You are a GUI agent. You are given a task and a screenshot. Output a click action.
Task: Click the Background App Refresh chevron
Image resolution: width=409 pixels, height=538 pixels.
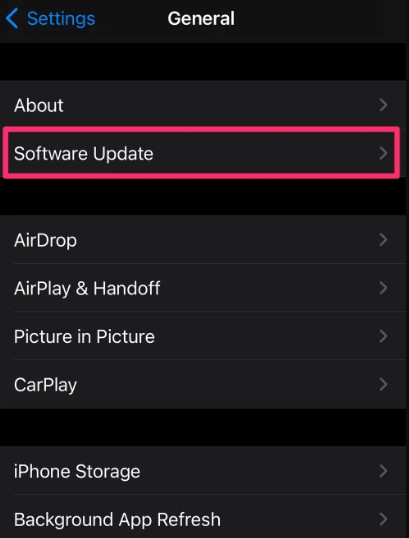click(x=383, y=519)
